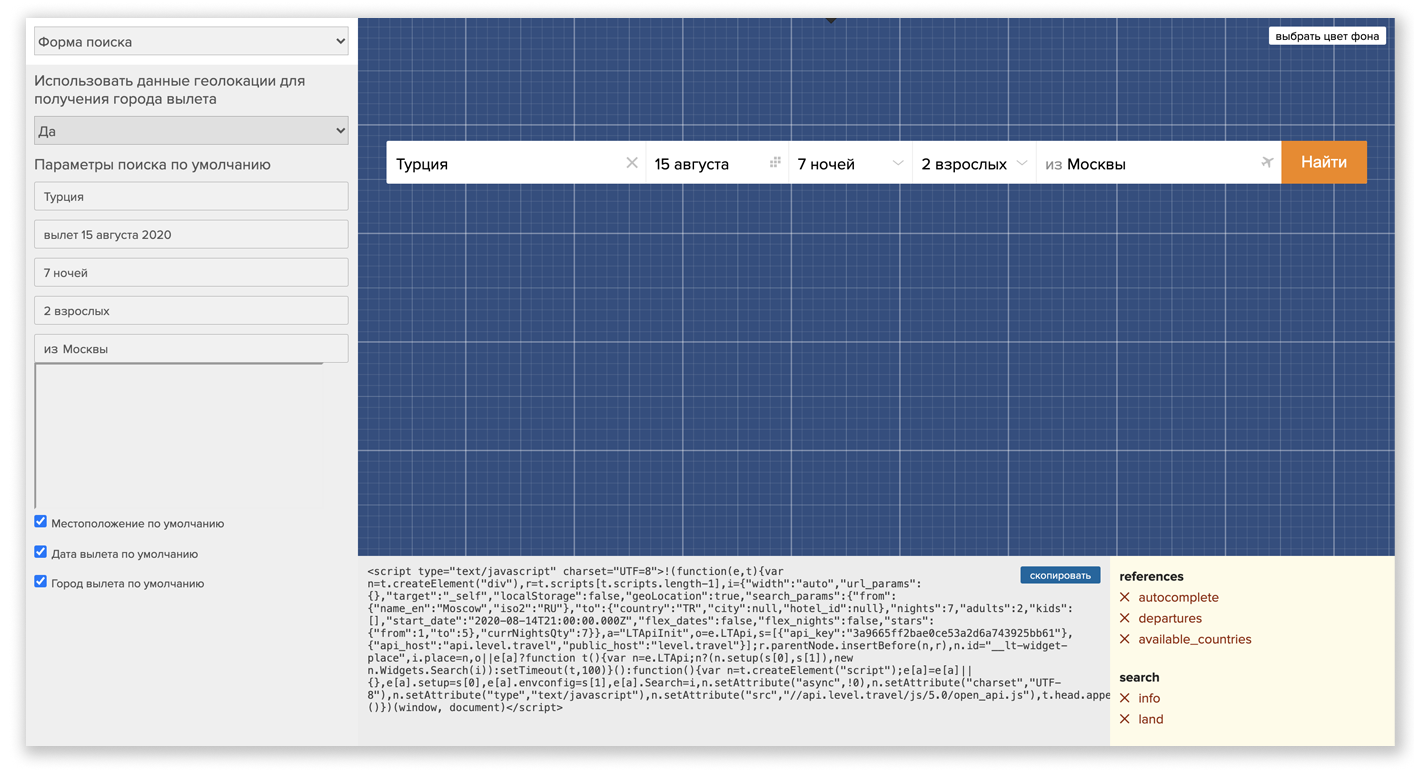Open the available_countries reference link
1414x775 pixels.
(x=1195, y=639)
